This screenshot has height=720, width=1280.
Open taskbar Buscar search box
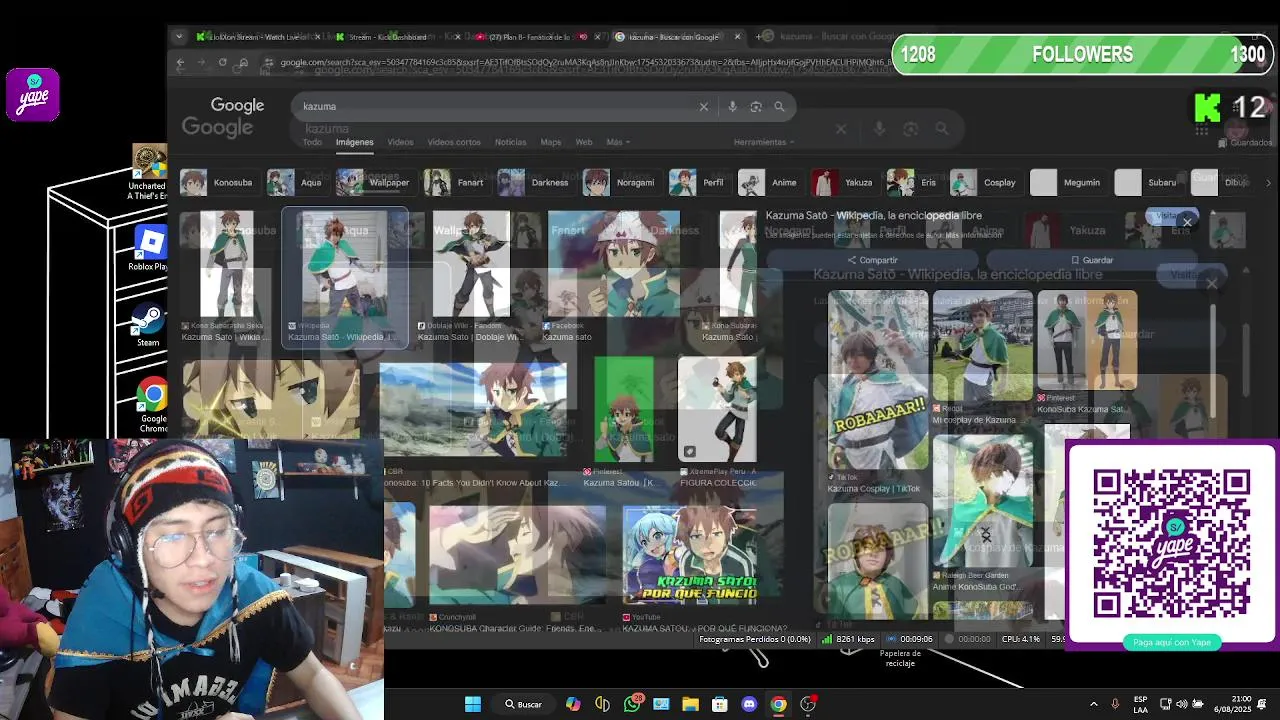[x=523, y=704]
